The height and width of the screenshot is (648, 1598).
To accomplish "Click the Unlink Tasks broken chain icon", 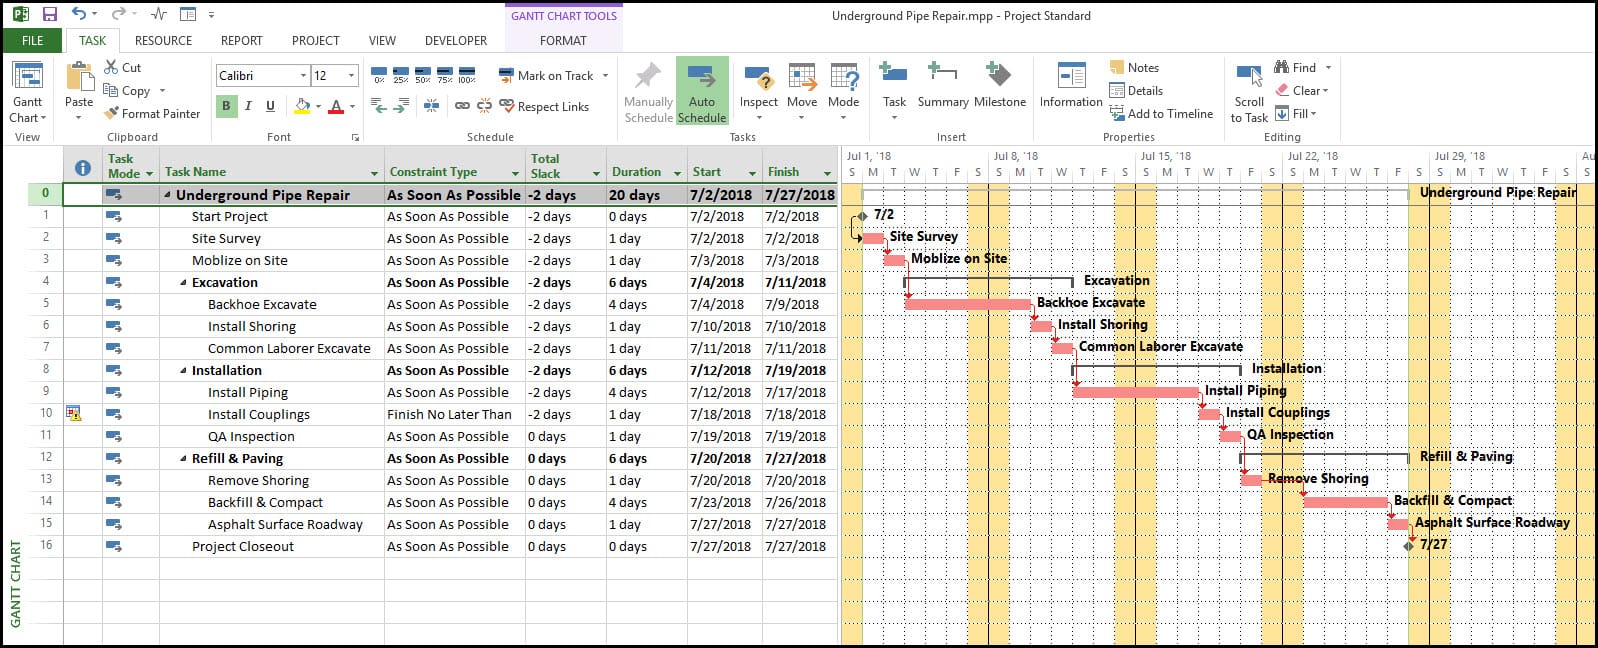I will [484, 106].
